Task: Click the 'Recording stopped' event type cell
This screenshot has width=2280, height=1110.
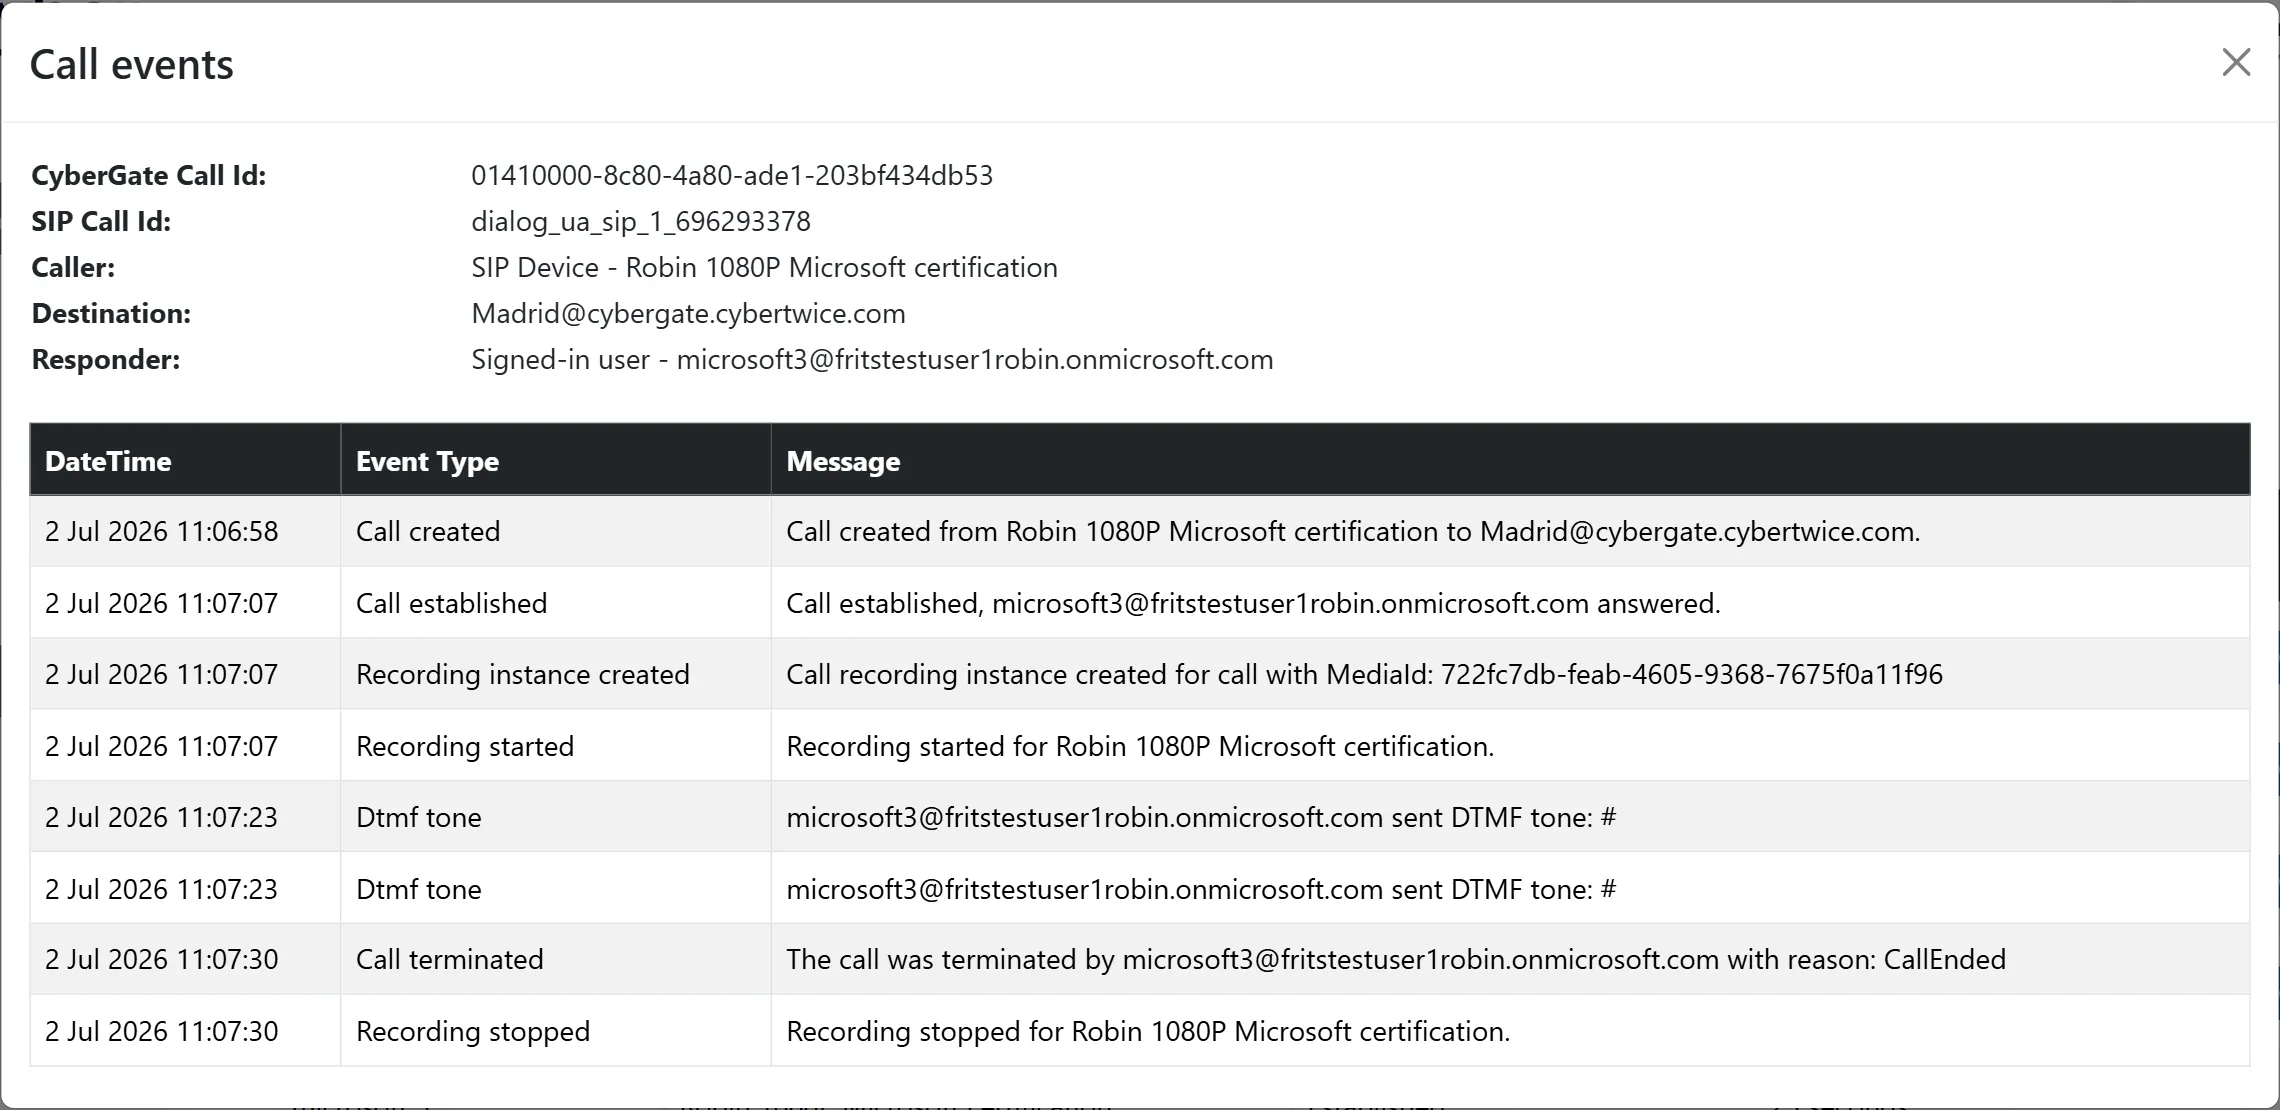Action: coord(556,1031)
